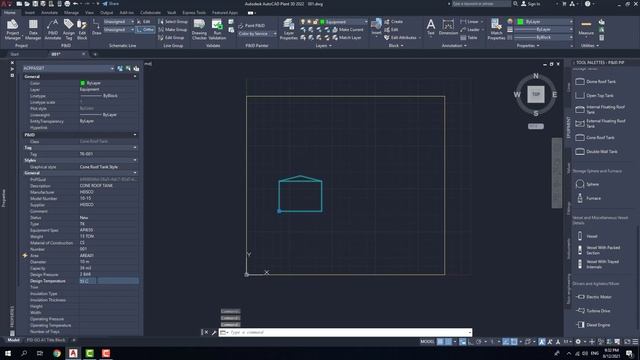
Task: Toggle snap mode in status bar
Action: [x=448, y=342]
